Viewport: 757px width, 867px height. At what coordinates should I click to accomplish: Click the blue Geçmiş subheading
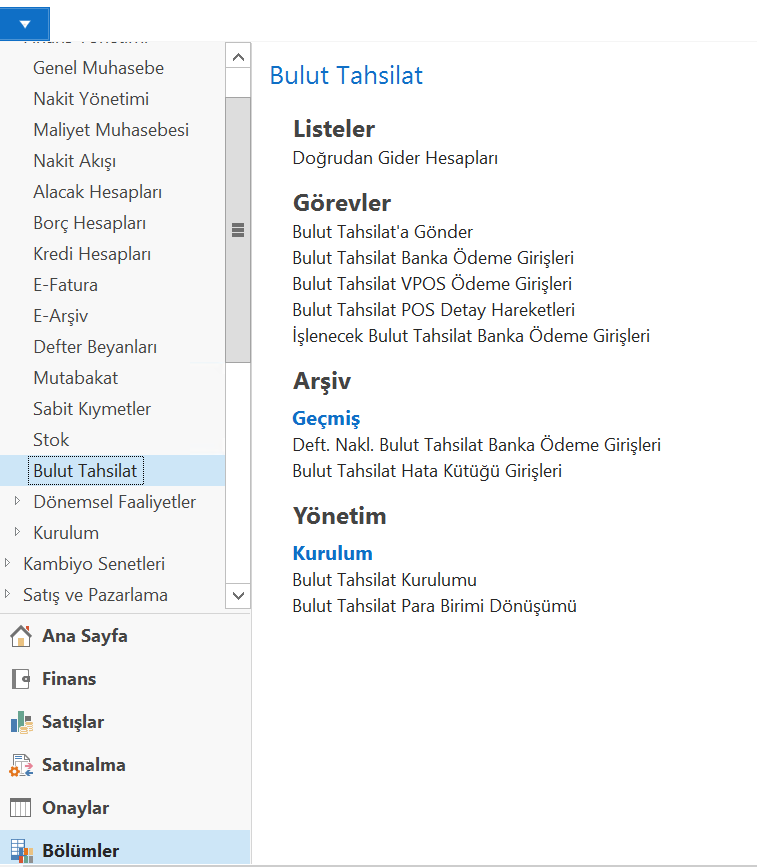[326, 418]
